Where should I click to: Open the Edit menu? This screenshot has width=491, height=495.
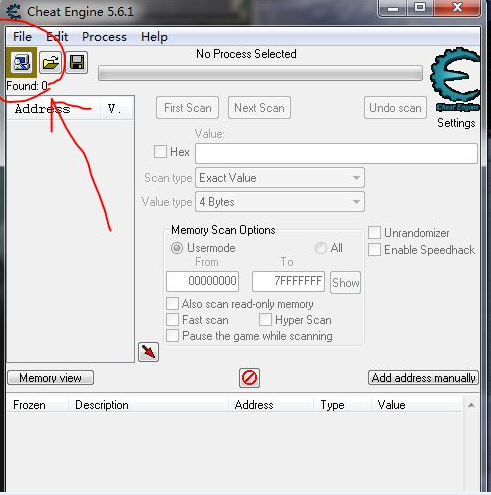pos(57,37)
